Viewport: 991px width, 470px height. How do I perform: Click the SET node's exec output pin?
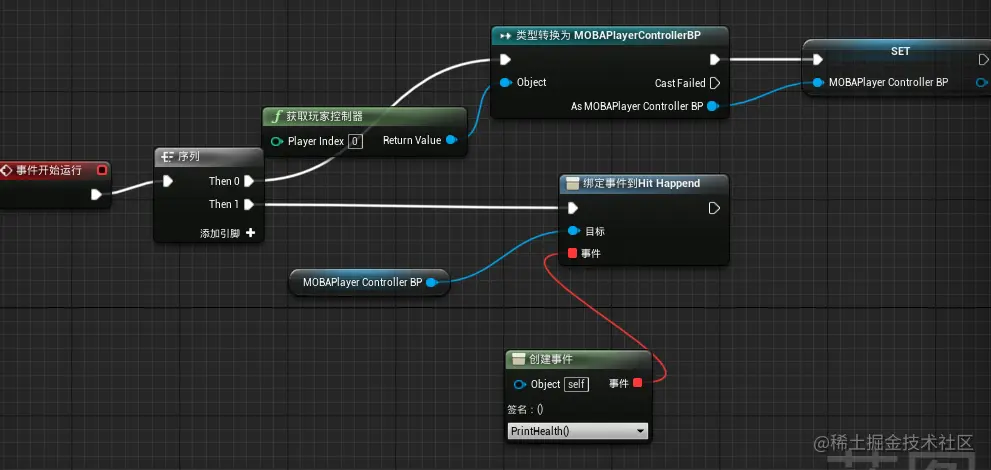point(983,59)
